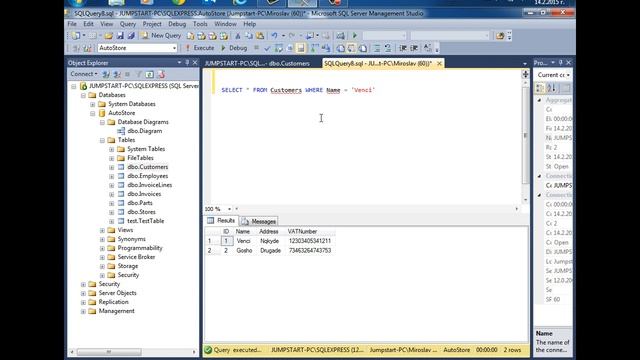Viewport: 640px width, 360px height.
Task: Click the Disconnect icon in Object Explorer
Action: pyautogui.click(x=117, y=74)
